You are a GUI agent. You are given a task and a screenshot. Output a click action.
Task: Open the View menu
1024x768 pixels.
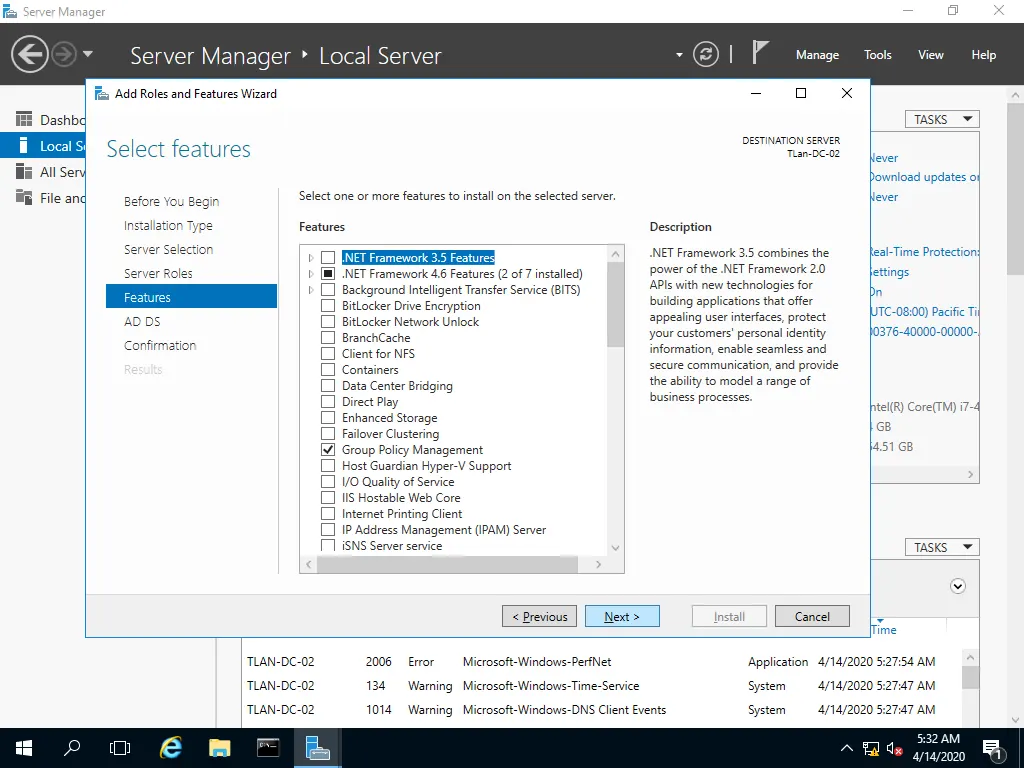[x=931, y=55]
